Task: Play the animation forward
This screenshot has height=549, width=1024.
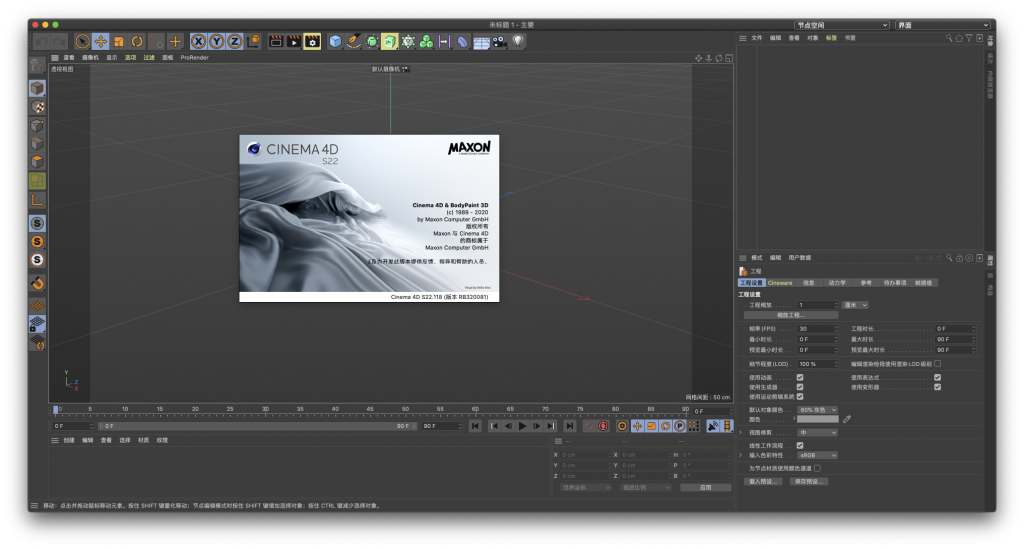Action: click(522, 426)
